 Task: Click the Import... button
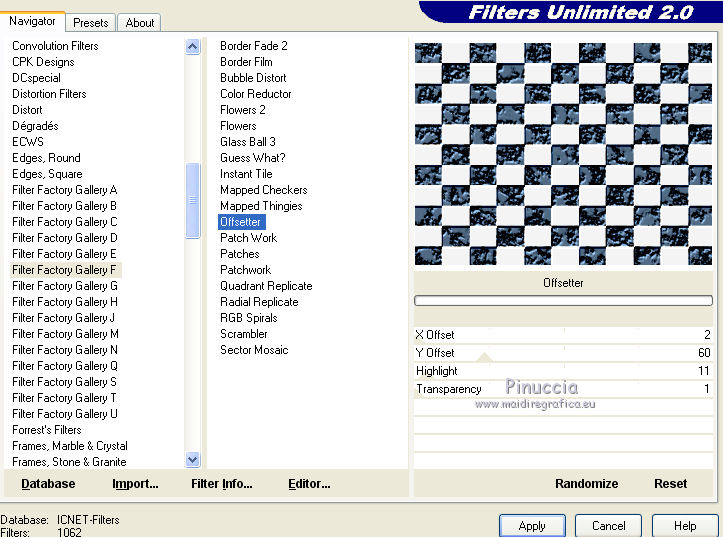coord(135,484)
